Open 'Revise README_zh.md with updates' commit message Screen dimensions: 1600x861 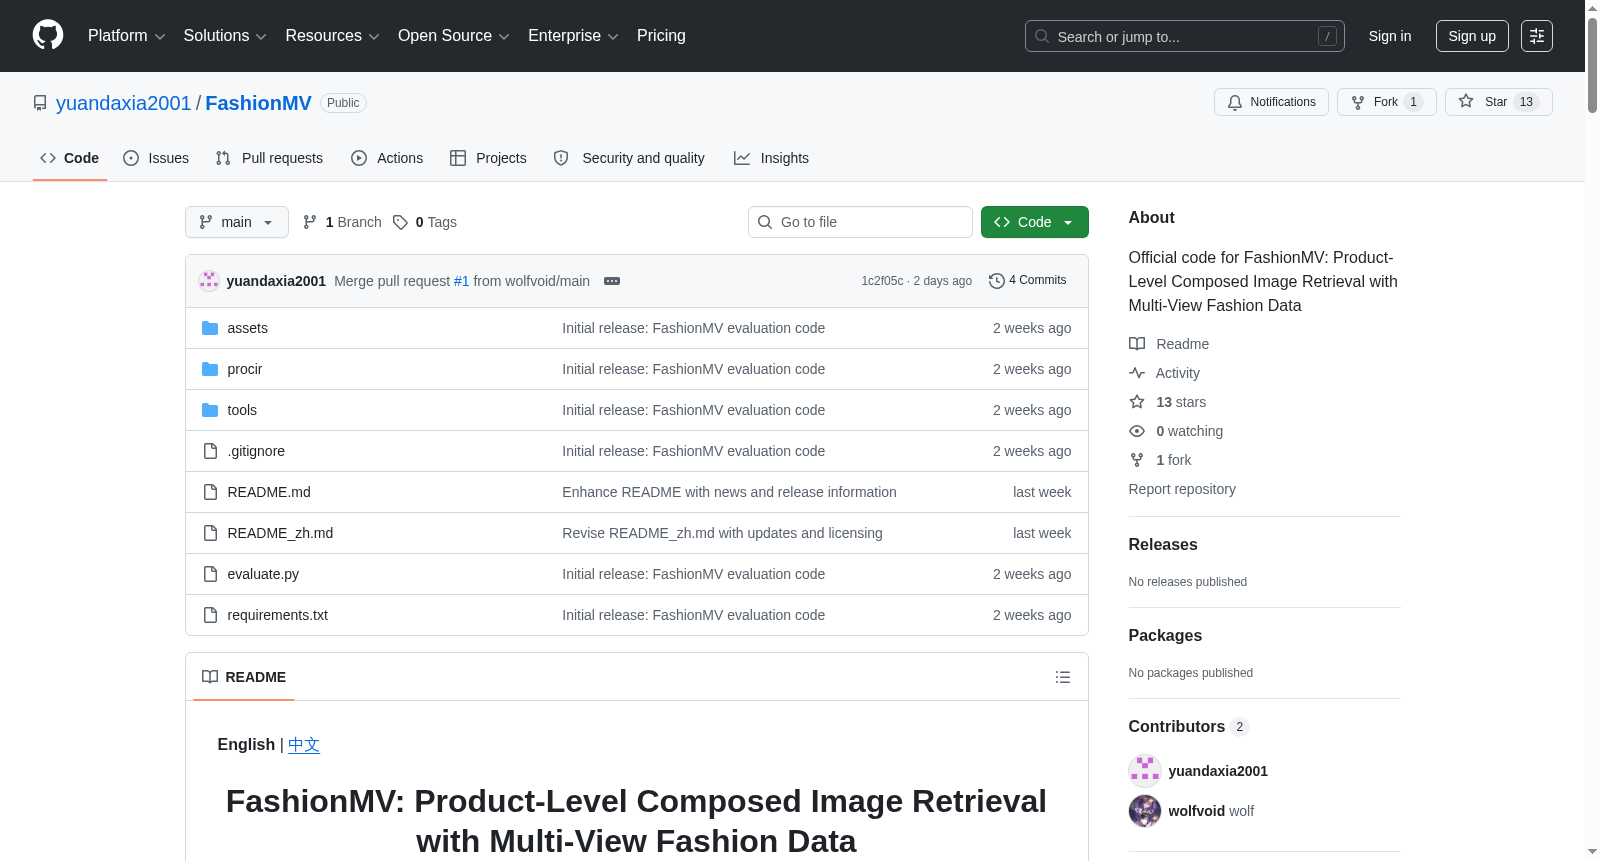tap(722, 533)
